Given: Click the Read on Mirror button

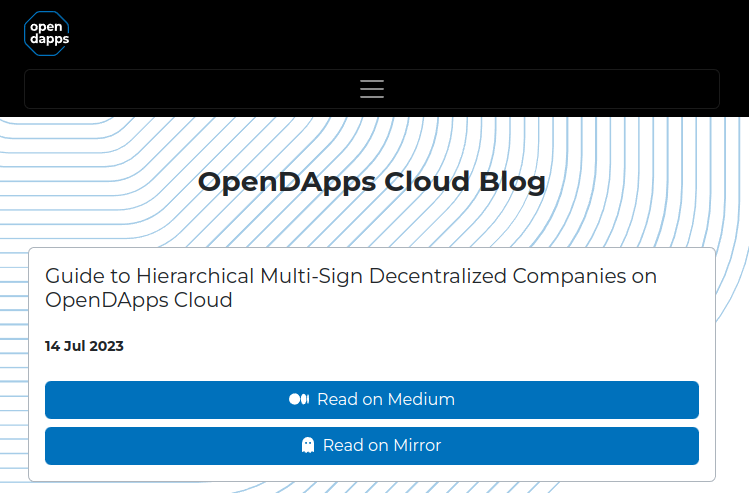Looking at the screenshot, I should click(372, 446).
